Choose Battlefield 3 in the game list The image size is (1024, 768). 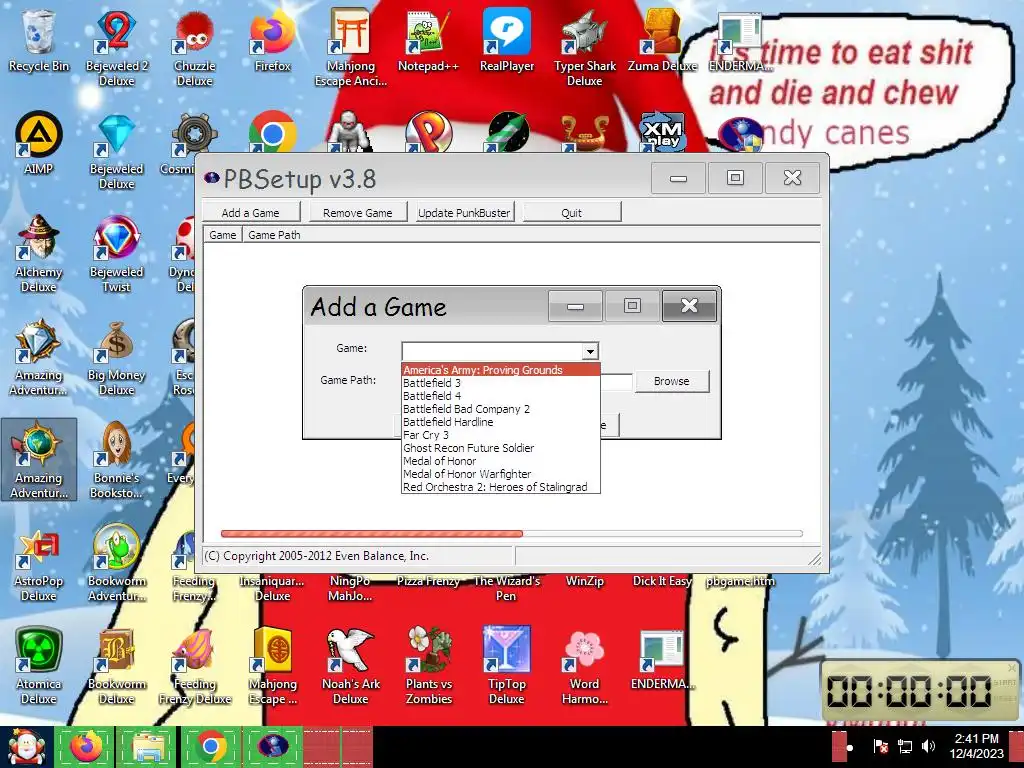coord(501,383)
